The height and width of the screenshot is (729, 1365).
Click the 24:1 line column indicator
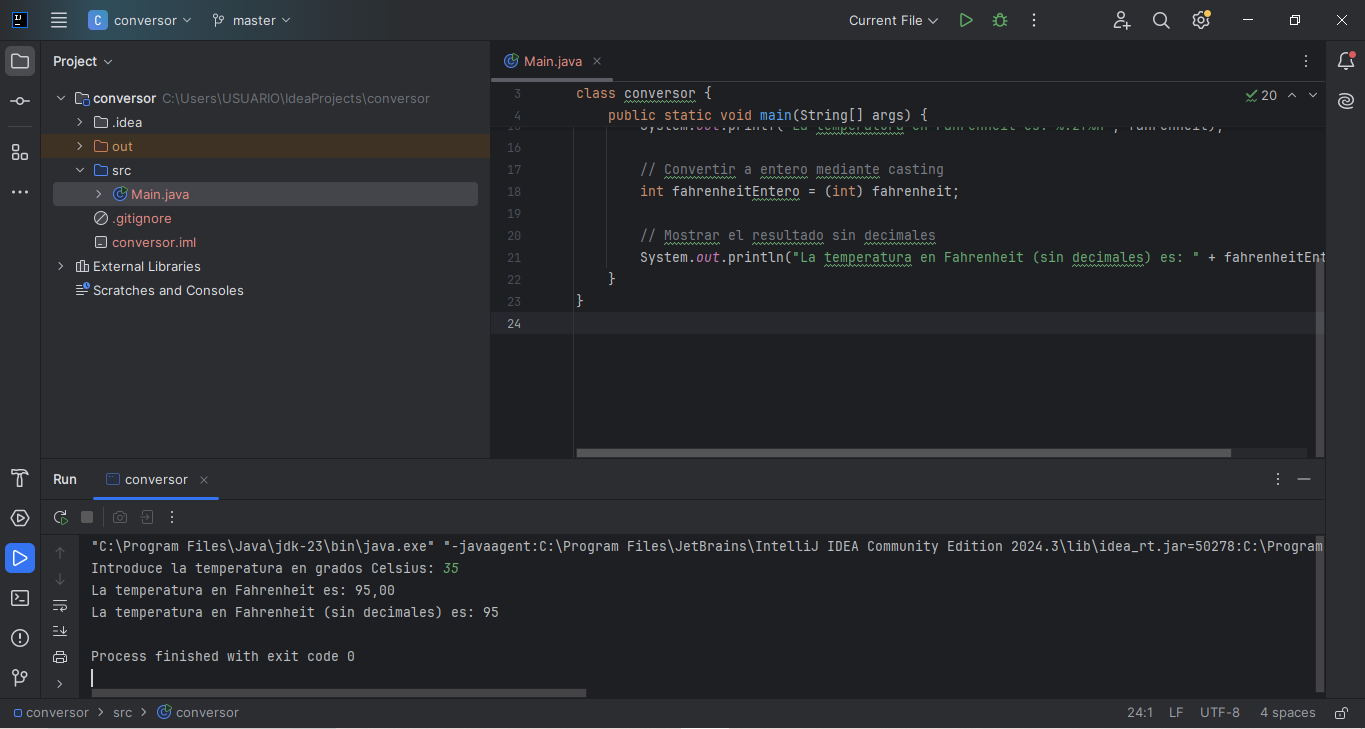tap(1140, 713)
